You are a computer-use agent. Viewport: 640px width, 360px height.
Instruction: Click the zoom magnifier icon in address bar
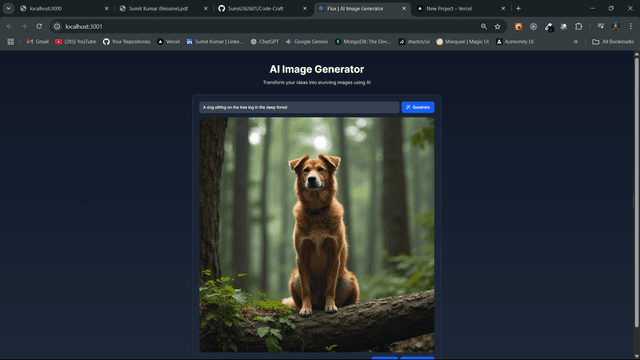(x=484, y=27)
